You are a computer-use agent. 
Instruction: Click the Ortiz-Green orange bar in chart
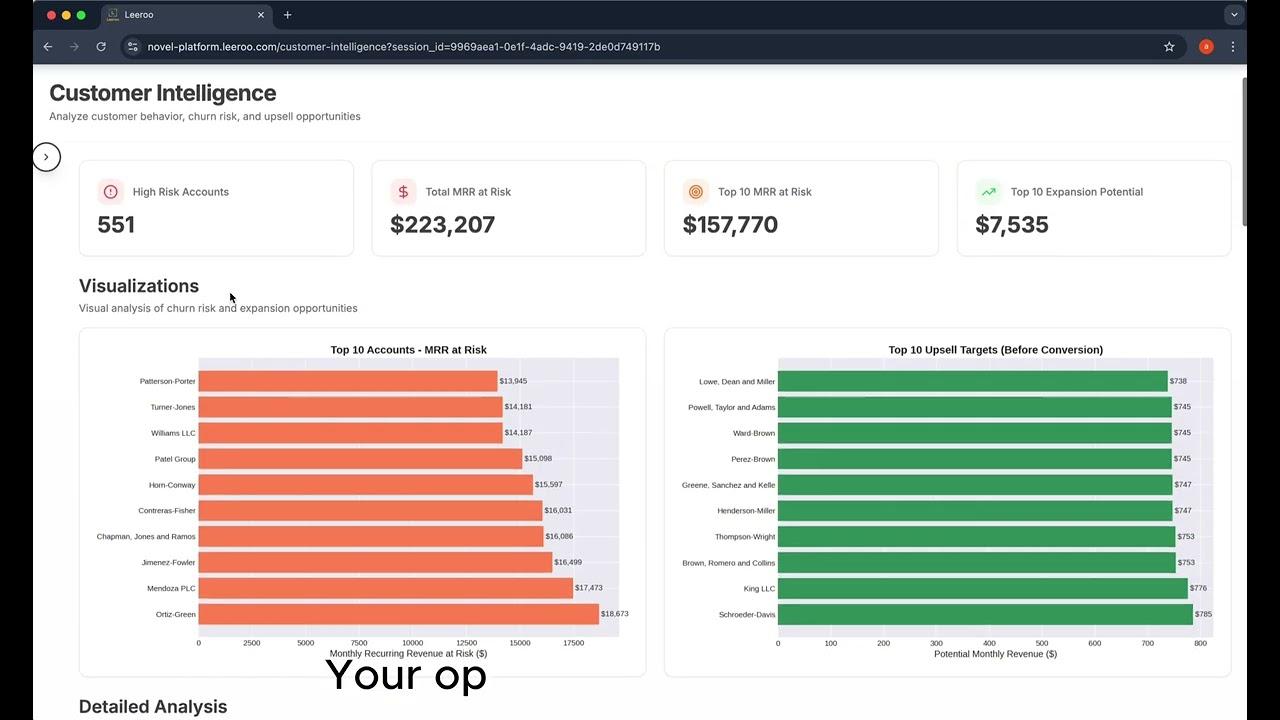[x=399, y=614]
